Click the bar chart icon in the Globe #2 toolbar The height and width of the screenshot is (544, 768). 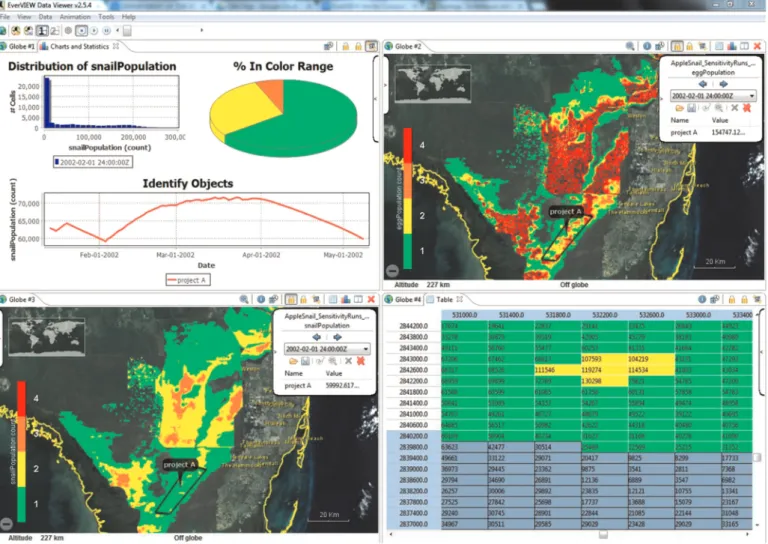(732, 46)
